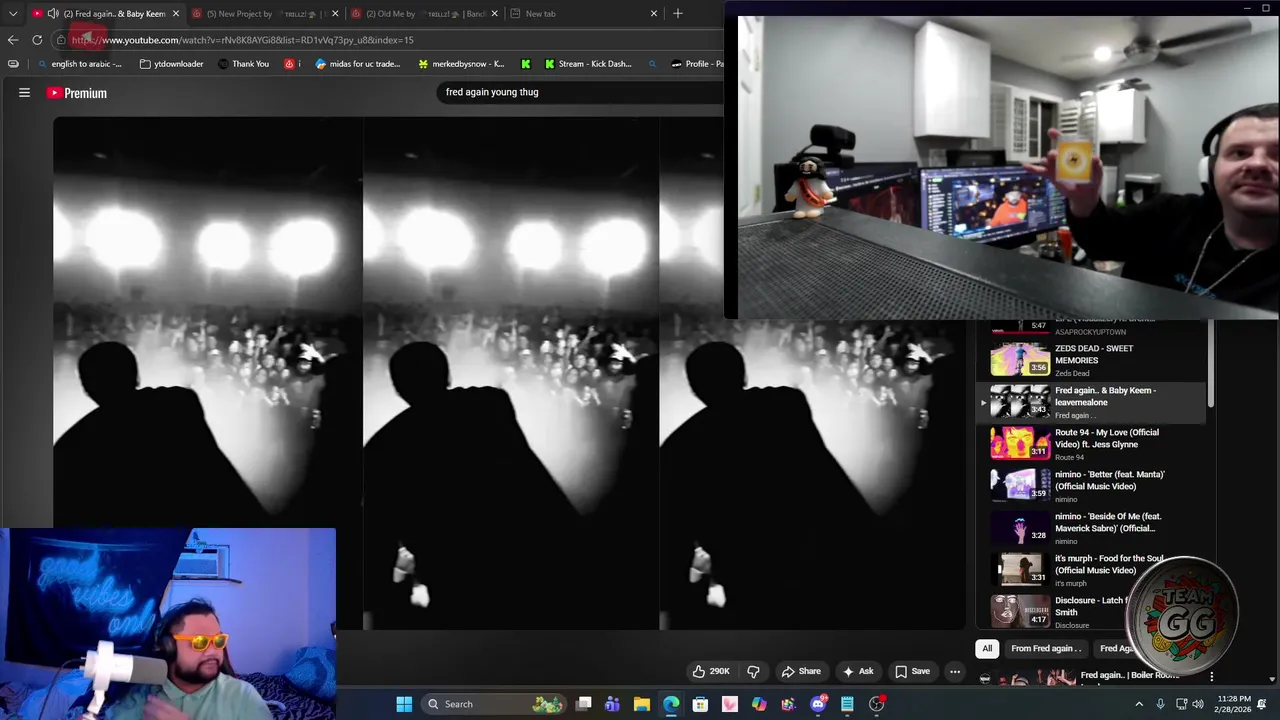The width and height of the screenshot is (1280, 720).
Task: Reload the current YouTube page
Action: [x=37, y=40]
